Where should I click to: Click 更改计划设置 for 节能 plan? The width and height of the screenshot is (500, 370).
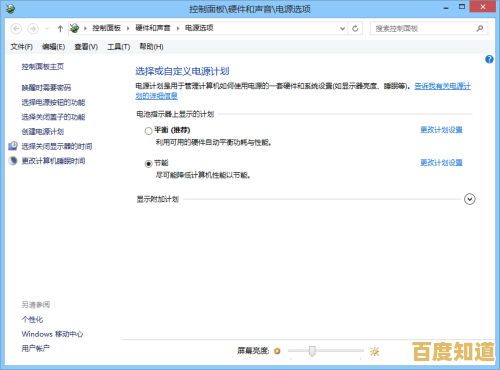[441, 163]
